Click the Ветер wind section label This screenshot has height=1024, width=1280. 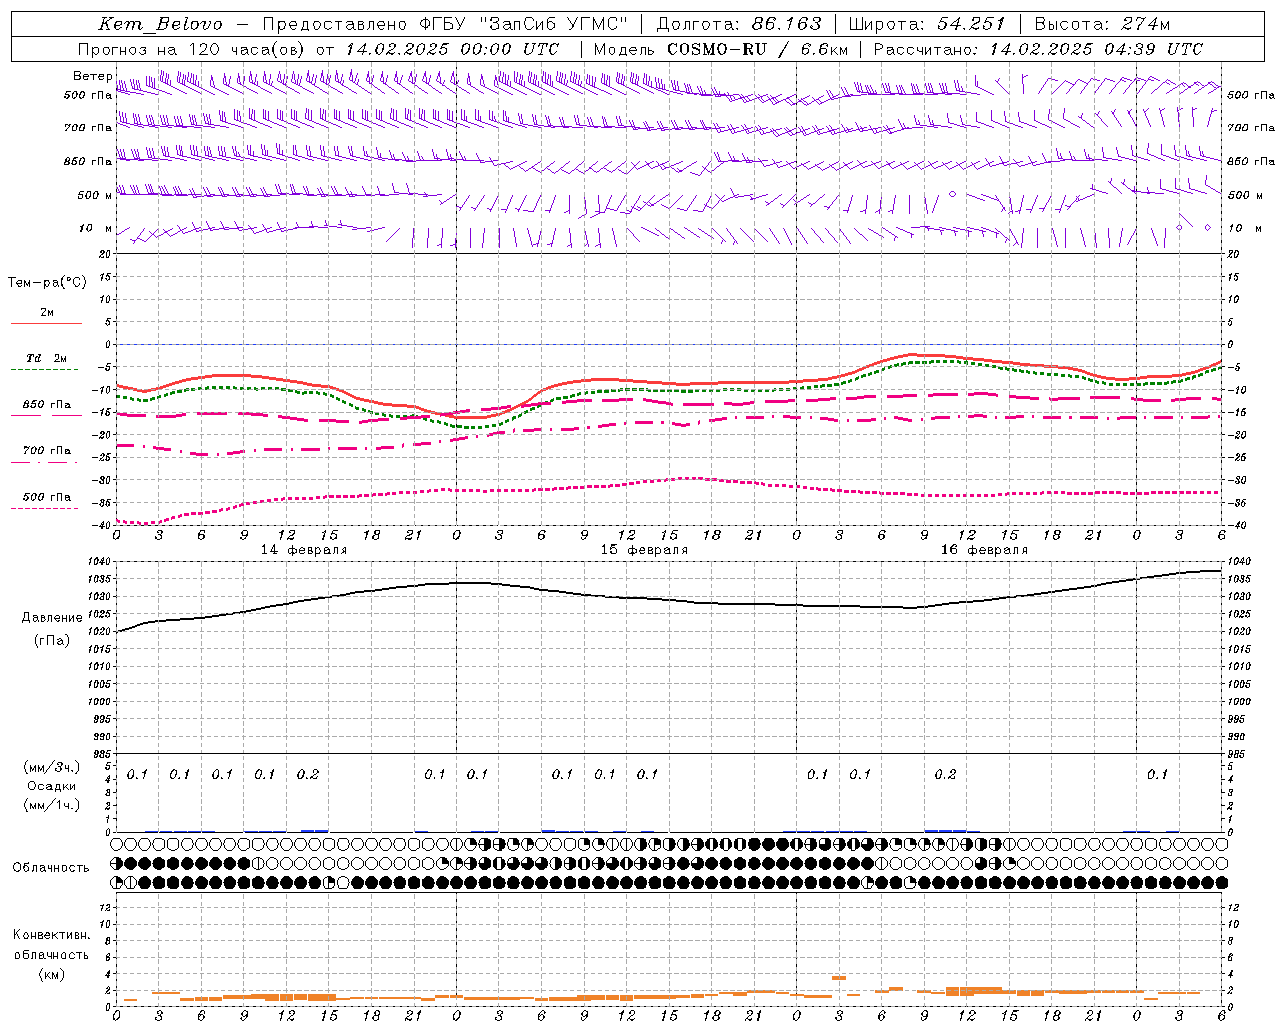pos(92,76)
